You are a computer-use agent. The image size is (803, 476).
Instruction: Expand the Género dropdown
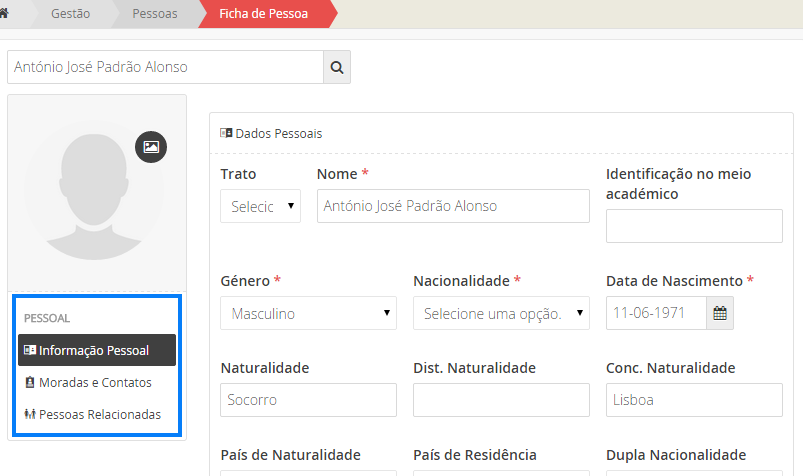point(308,313)
